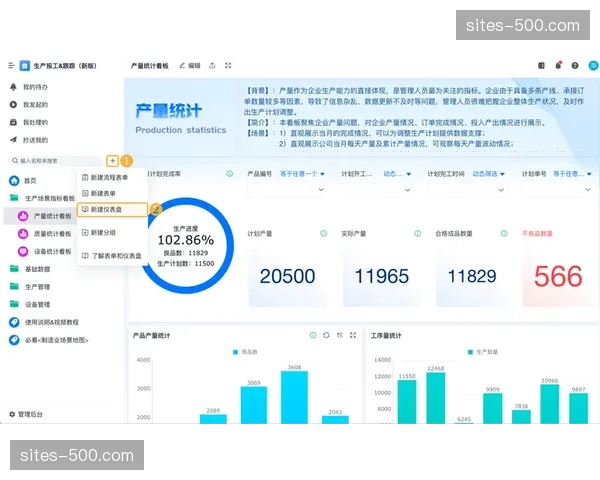The image size is (600, 480).
Task: Click the 20500 计划产量 value
Action: (287, 276)
